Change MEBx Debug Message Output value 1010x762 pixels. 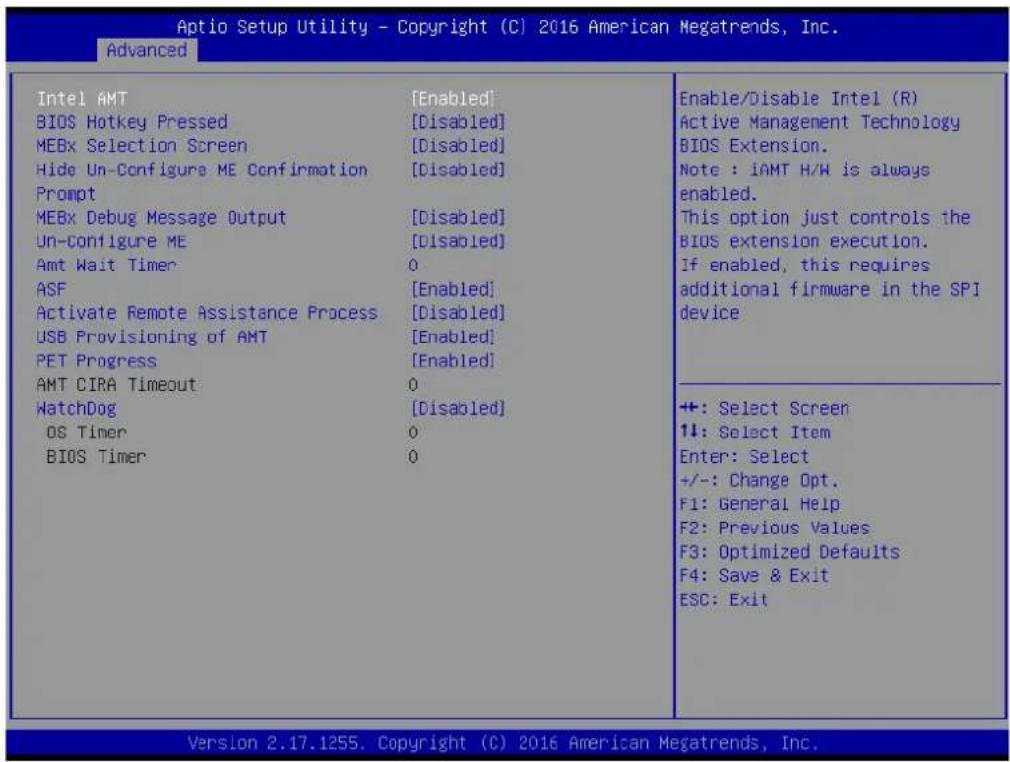(x=458, y=218)
